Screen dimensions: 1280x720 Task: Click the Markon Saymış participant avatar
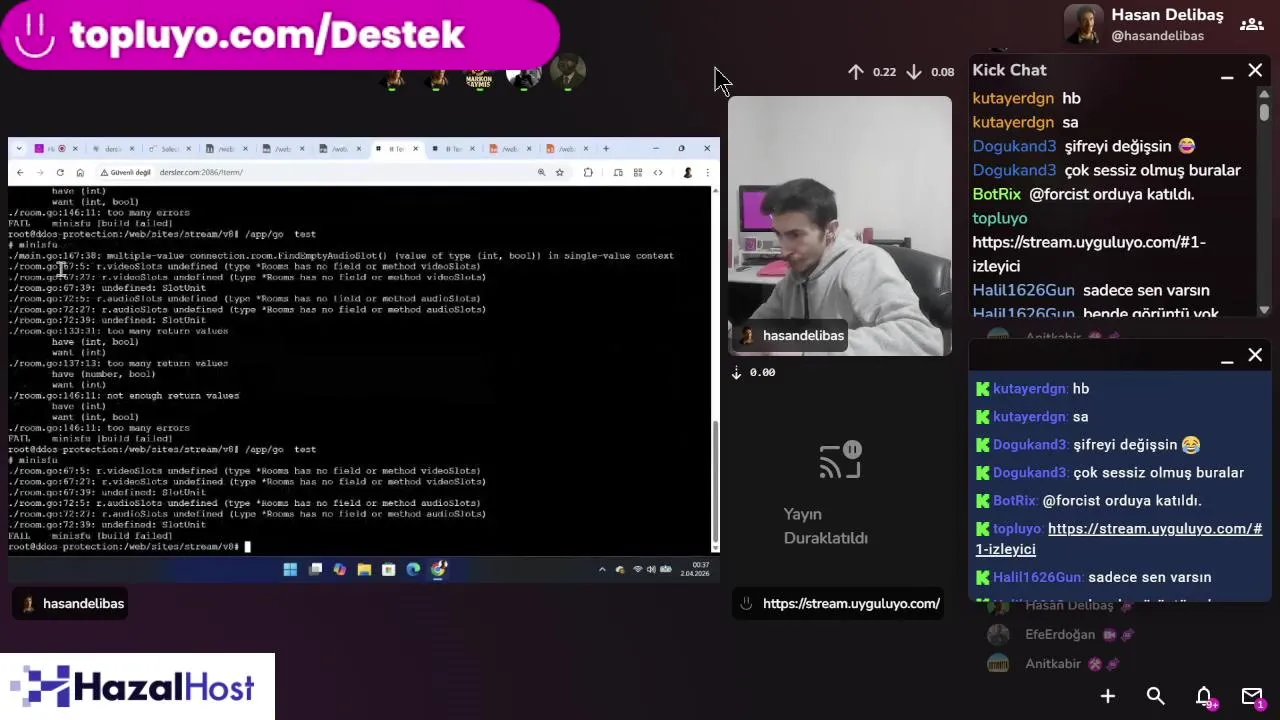(x=479, y=73)
